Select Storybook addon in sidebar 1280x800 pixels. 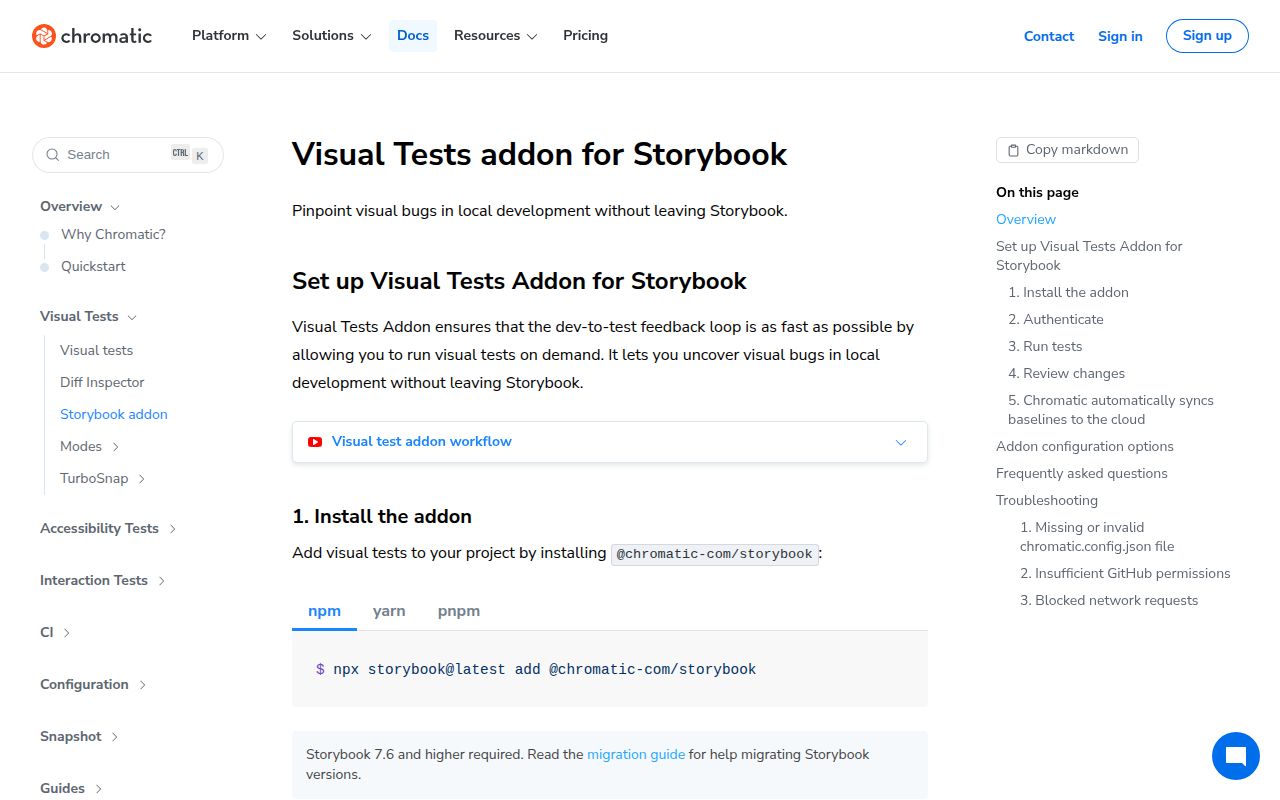click(x=114, y=414)
